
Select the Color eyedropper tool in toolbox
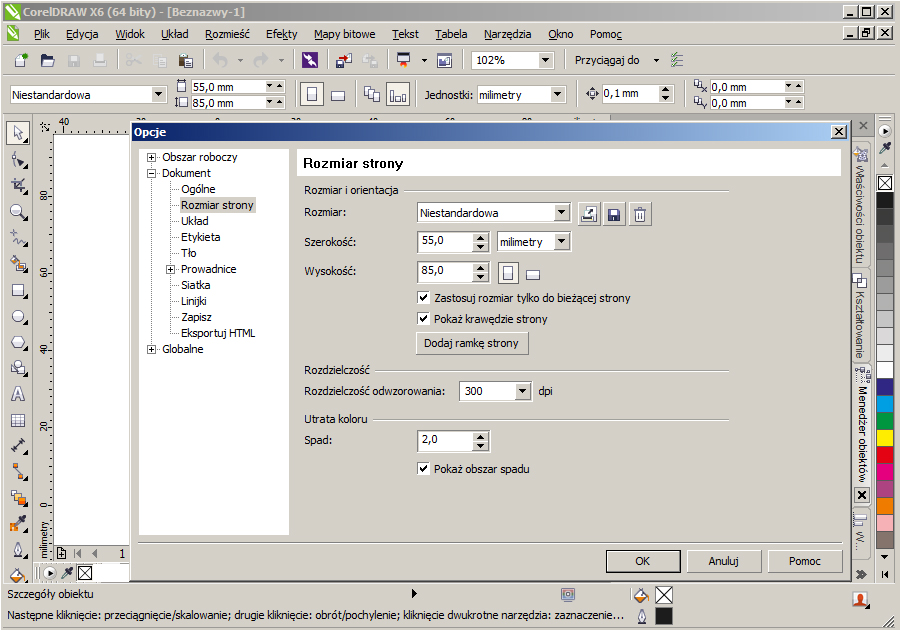(18, 523)
